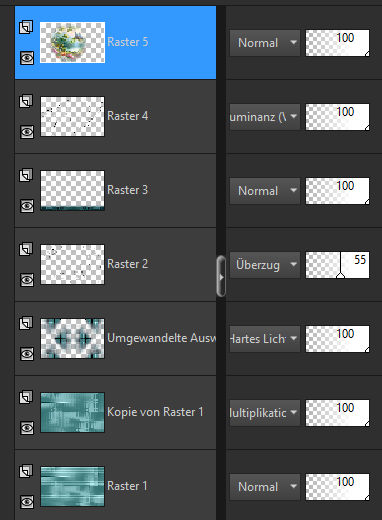Click the opacity slider of Umgewandelte Auswahl layer
The image size is (382, 520).
click(x=337, y=339)
